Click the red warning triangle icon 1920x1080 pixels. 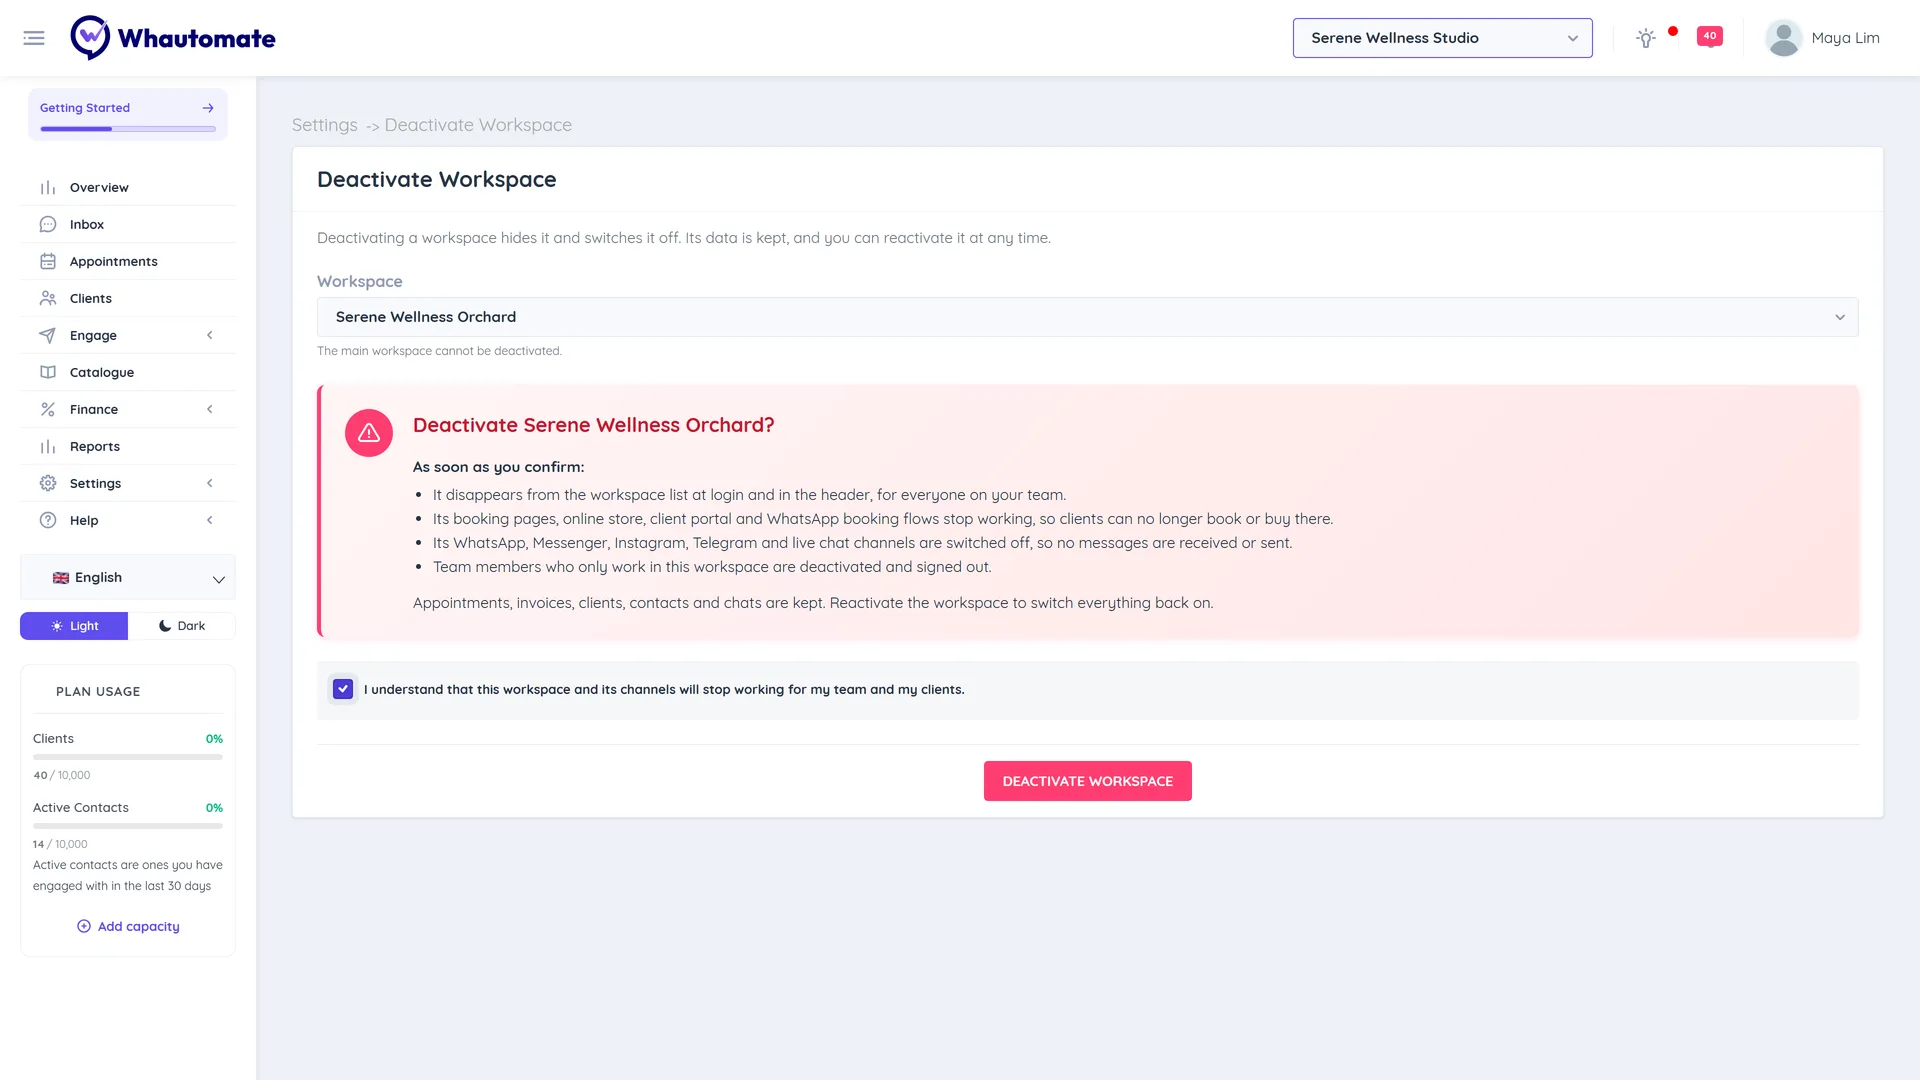369,433
